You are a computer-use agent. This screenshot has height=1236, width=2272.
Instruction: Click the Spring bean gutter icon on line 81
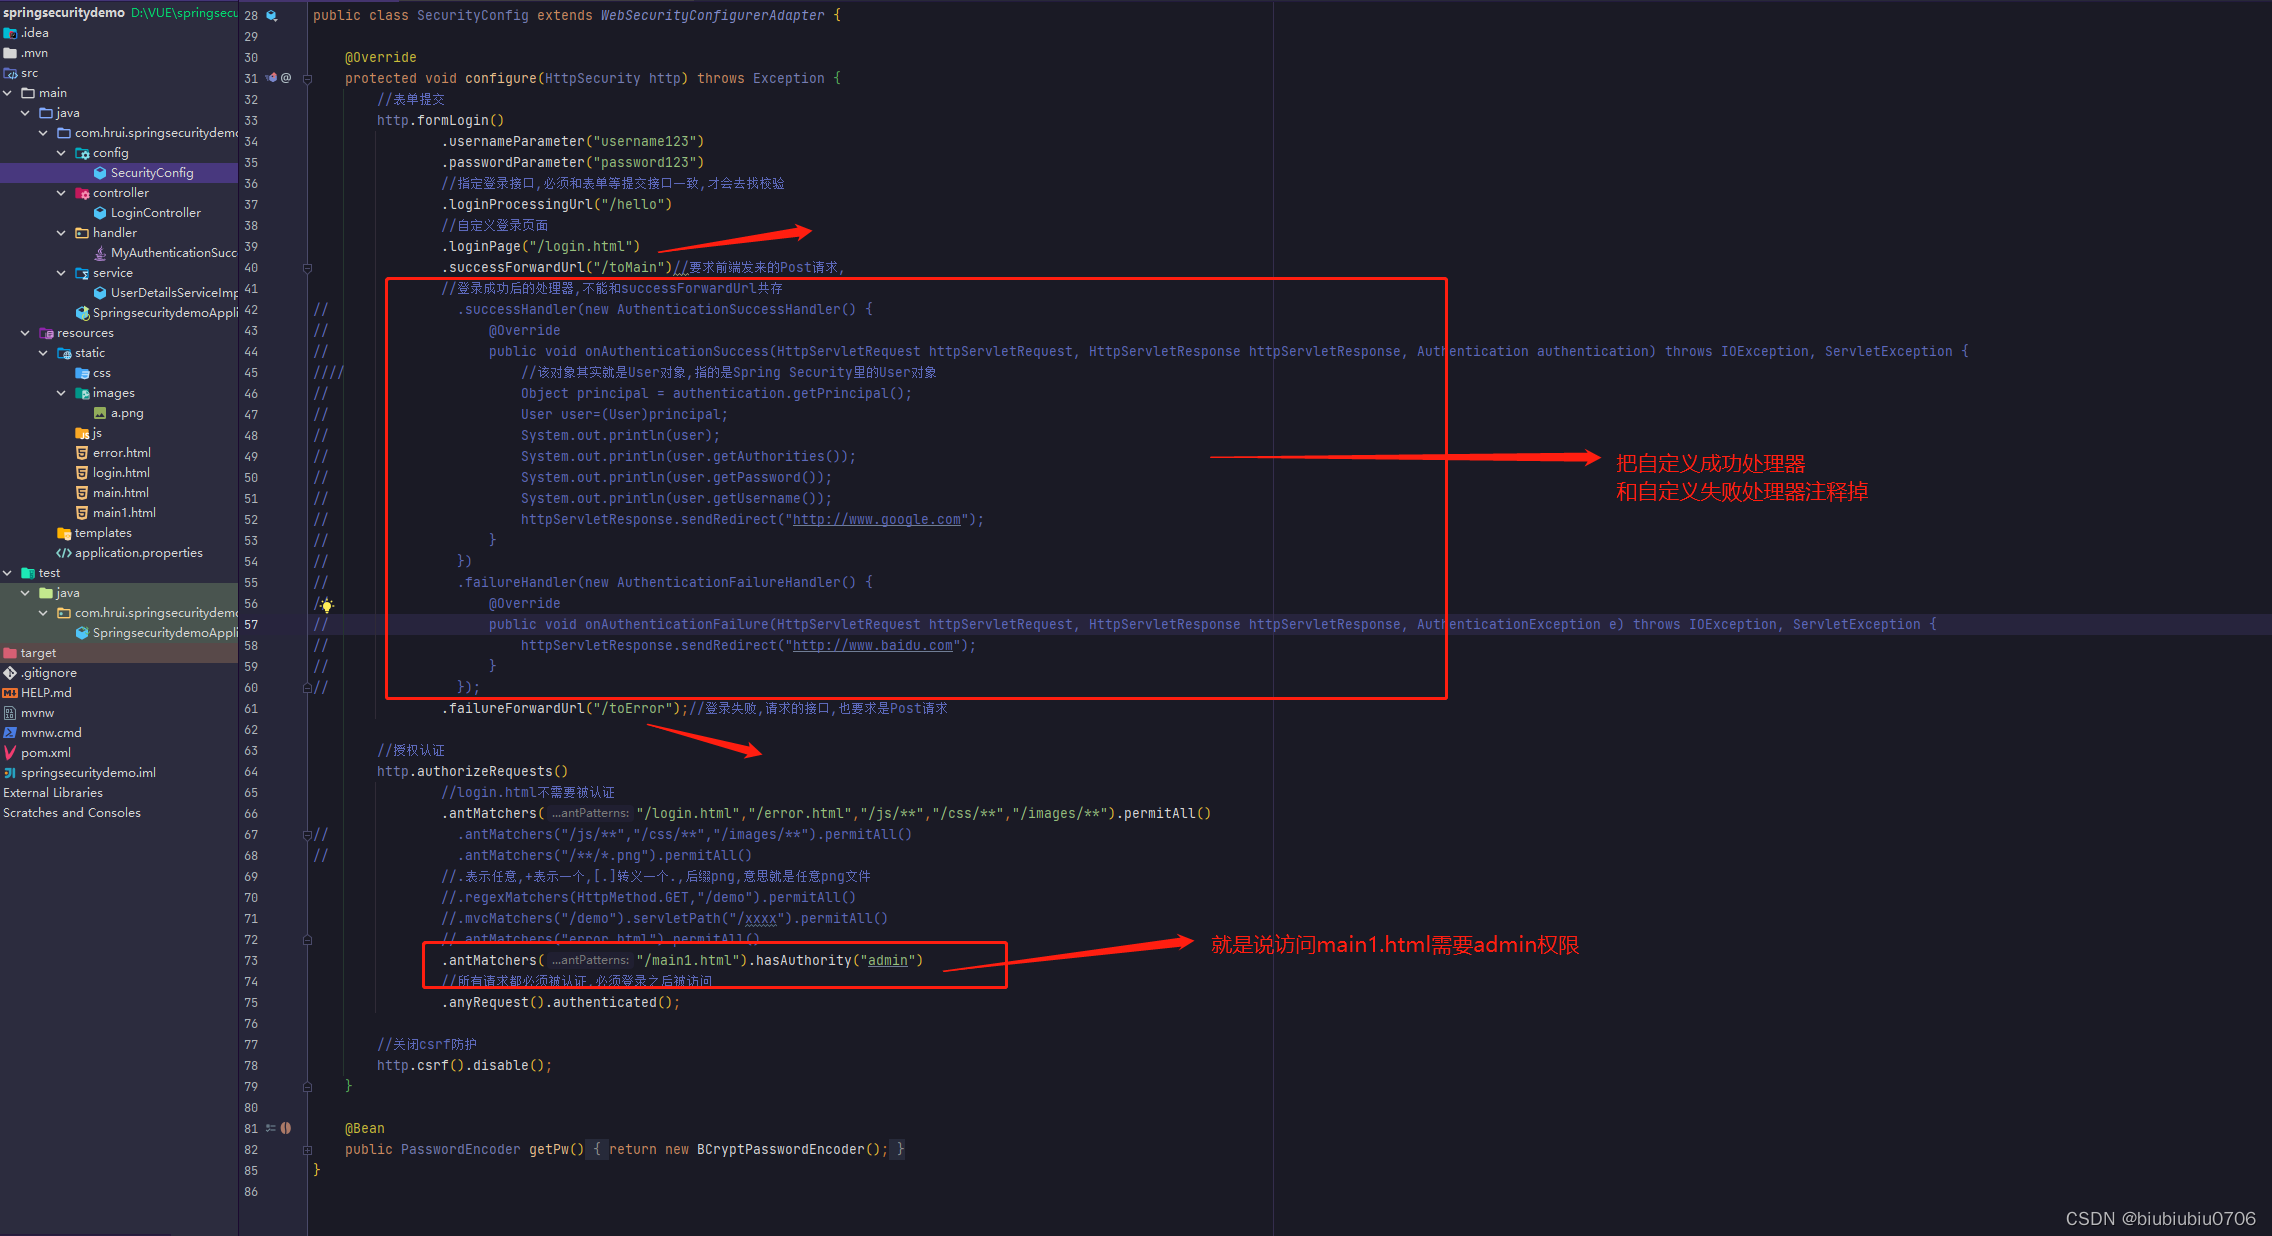coord(285,1128)
